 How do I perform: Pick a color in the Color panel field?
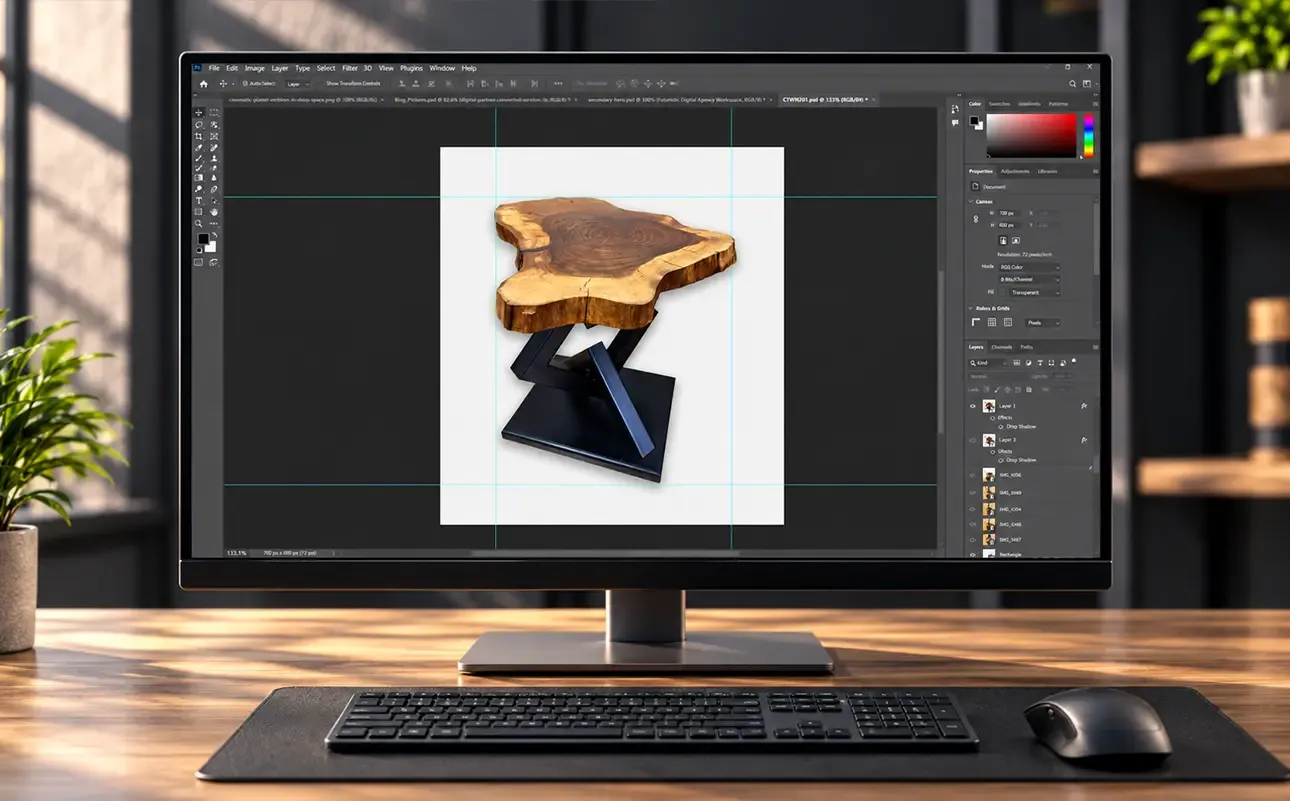coord(1031,135)
